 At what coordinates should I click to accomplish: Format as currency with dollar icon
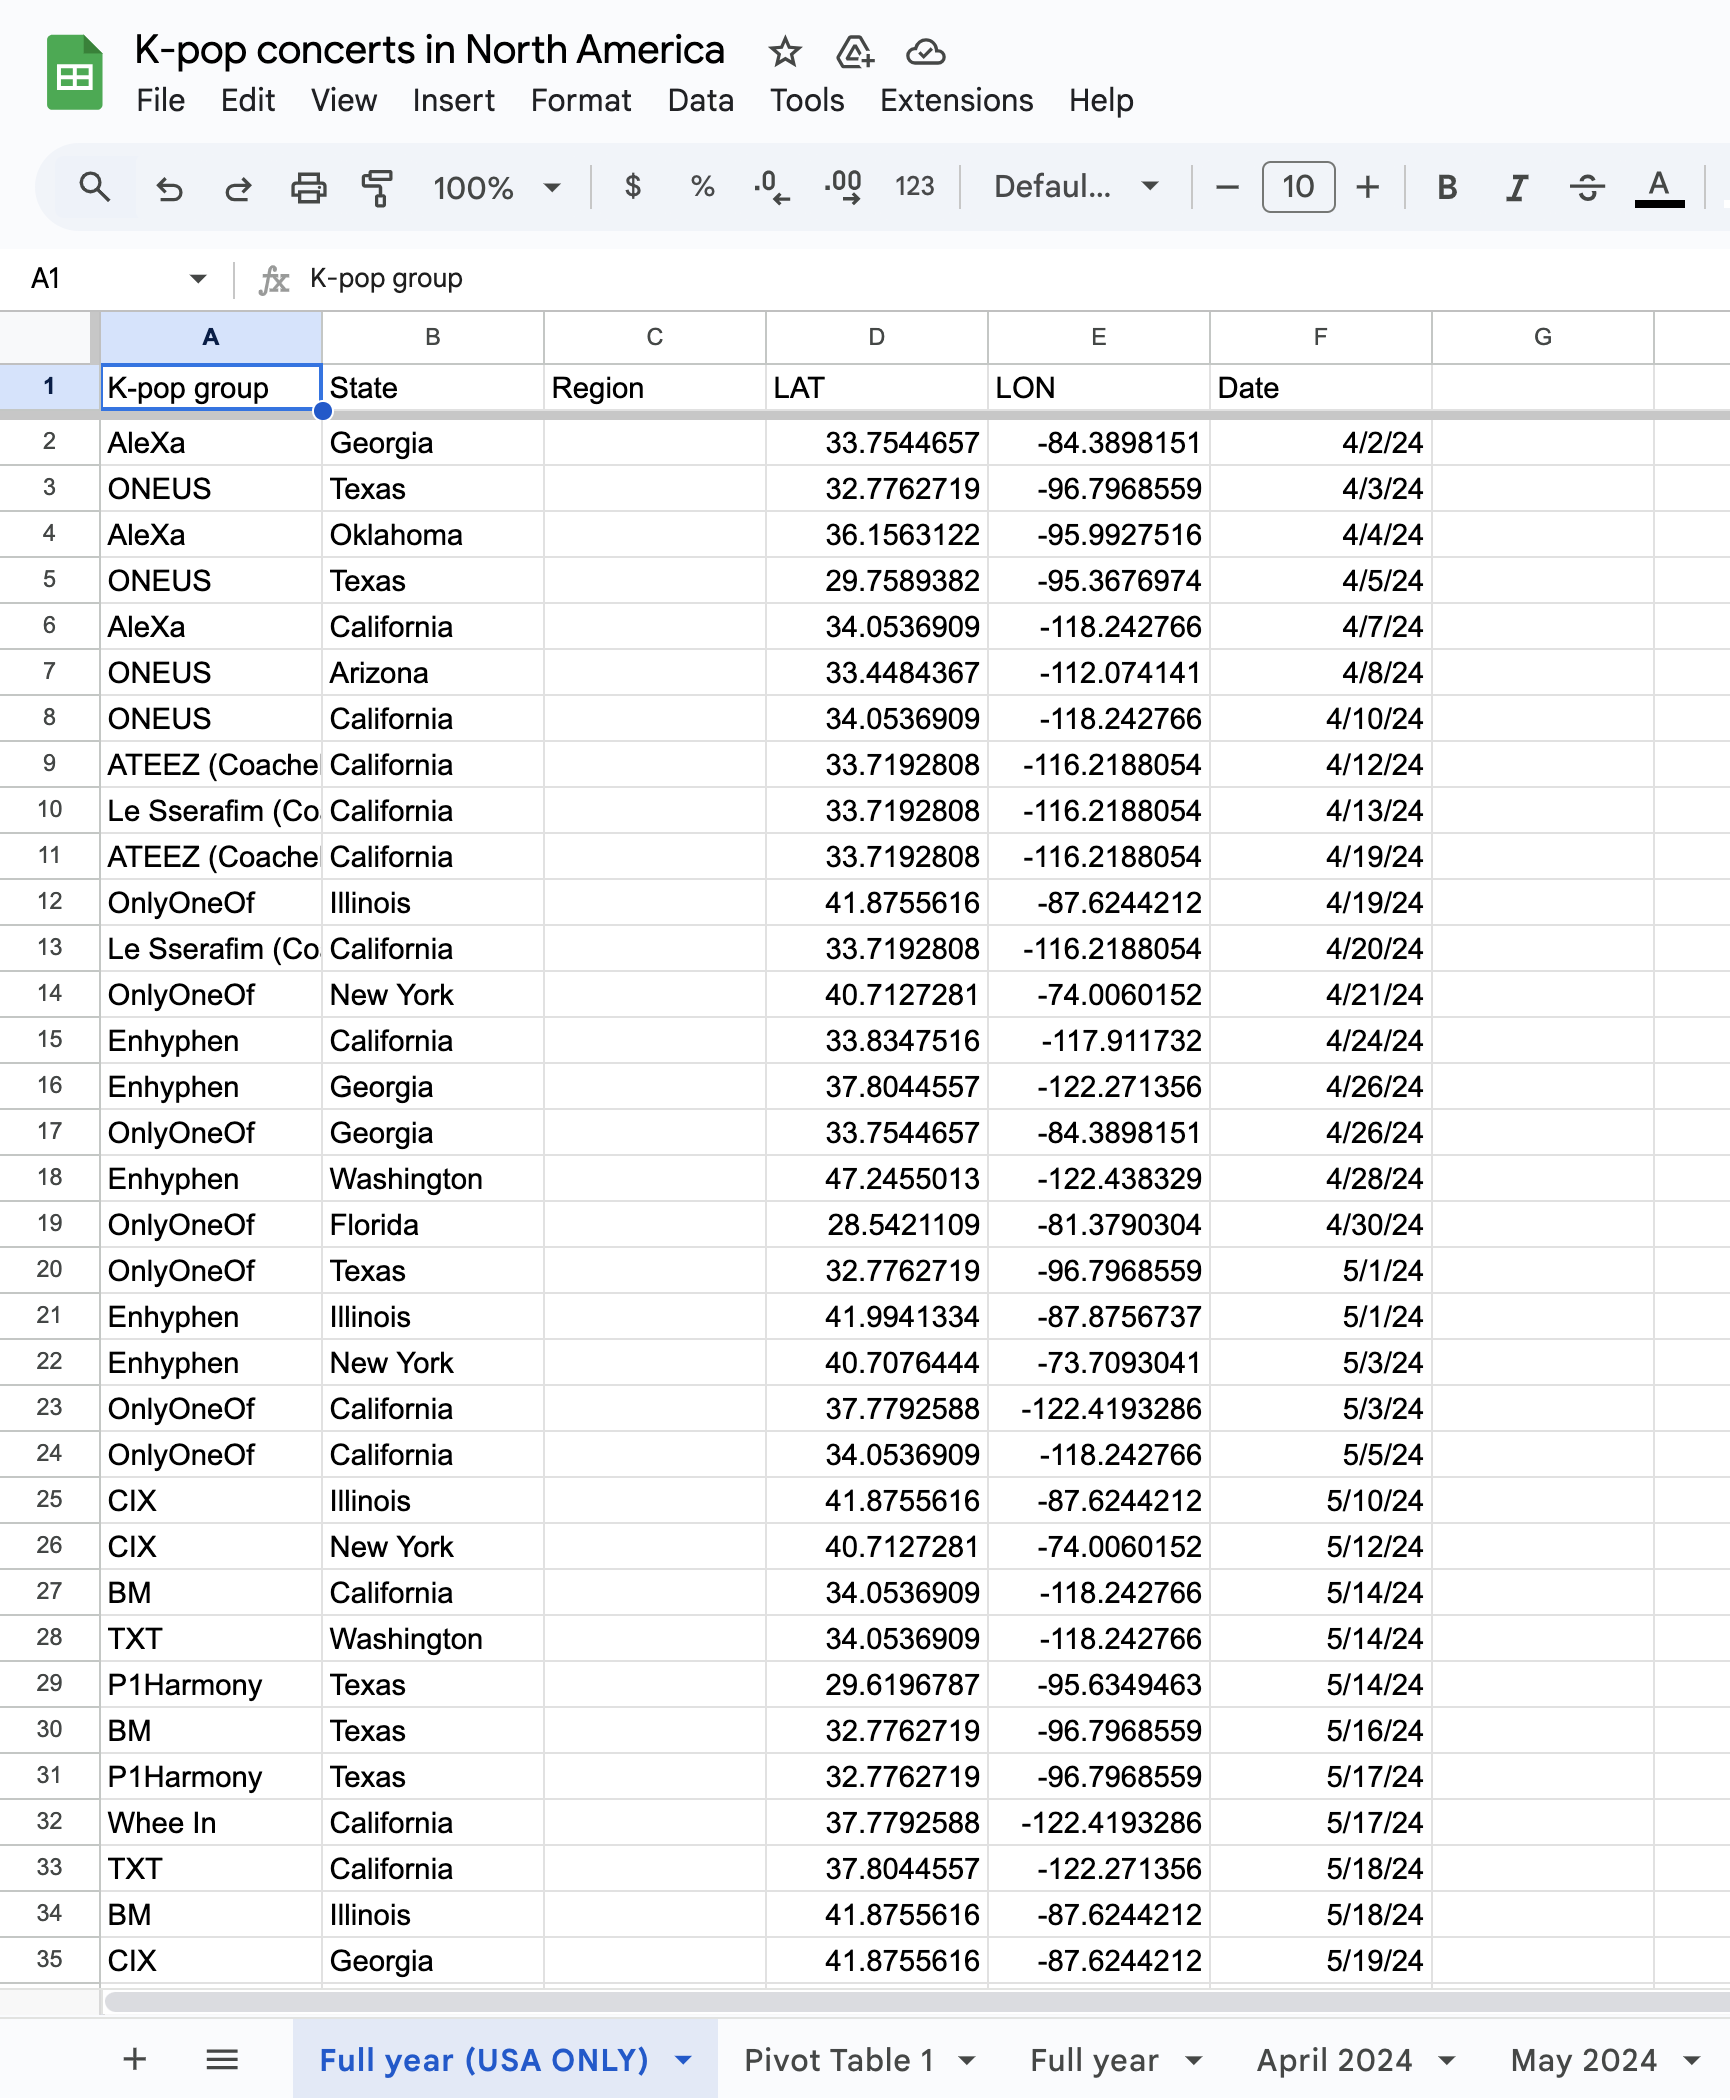[x=632, y=187]
